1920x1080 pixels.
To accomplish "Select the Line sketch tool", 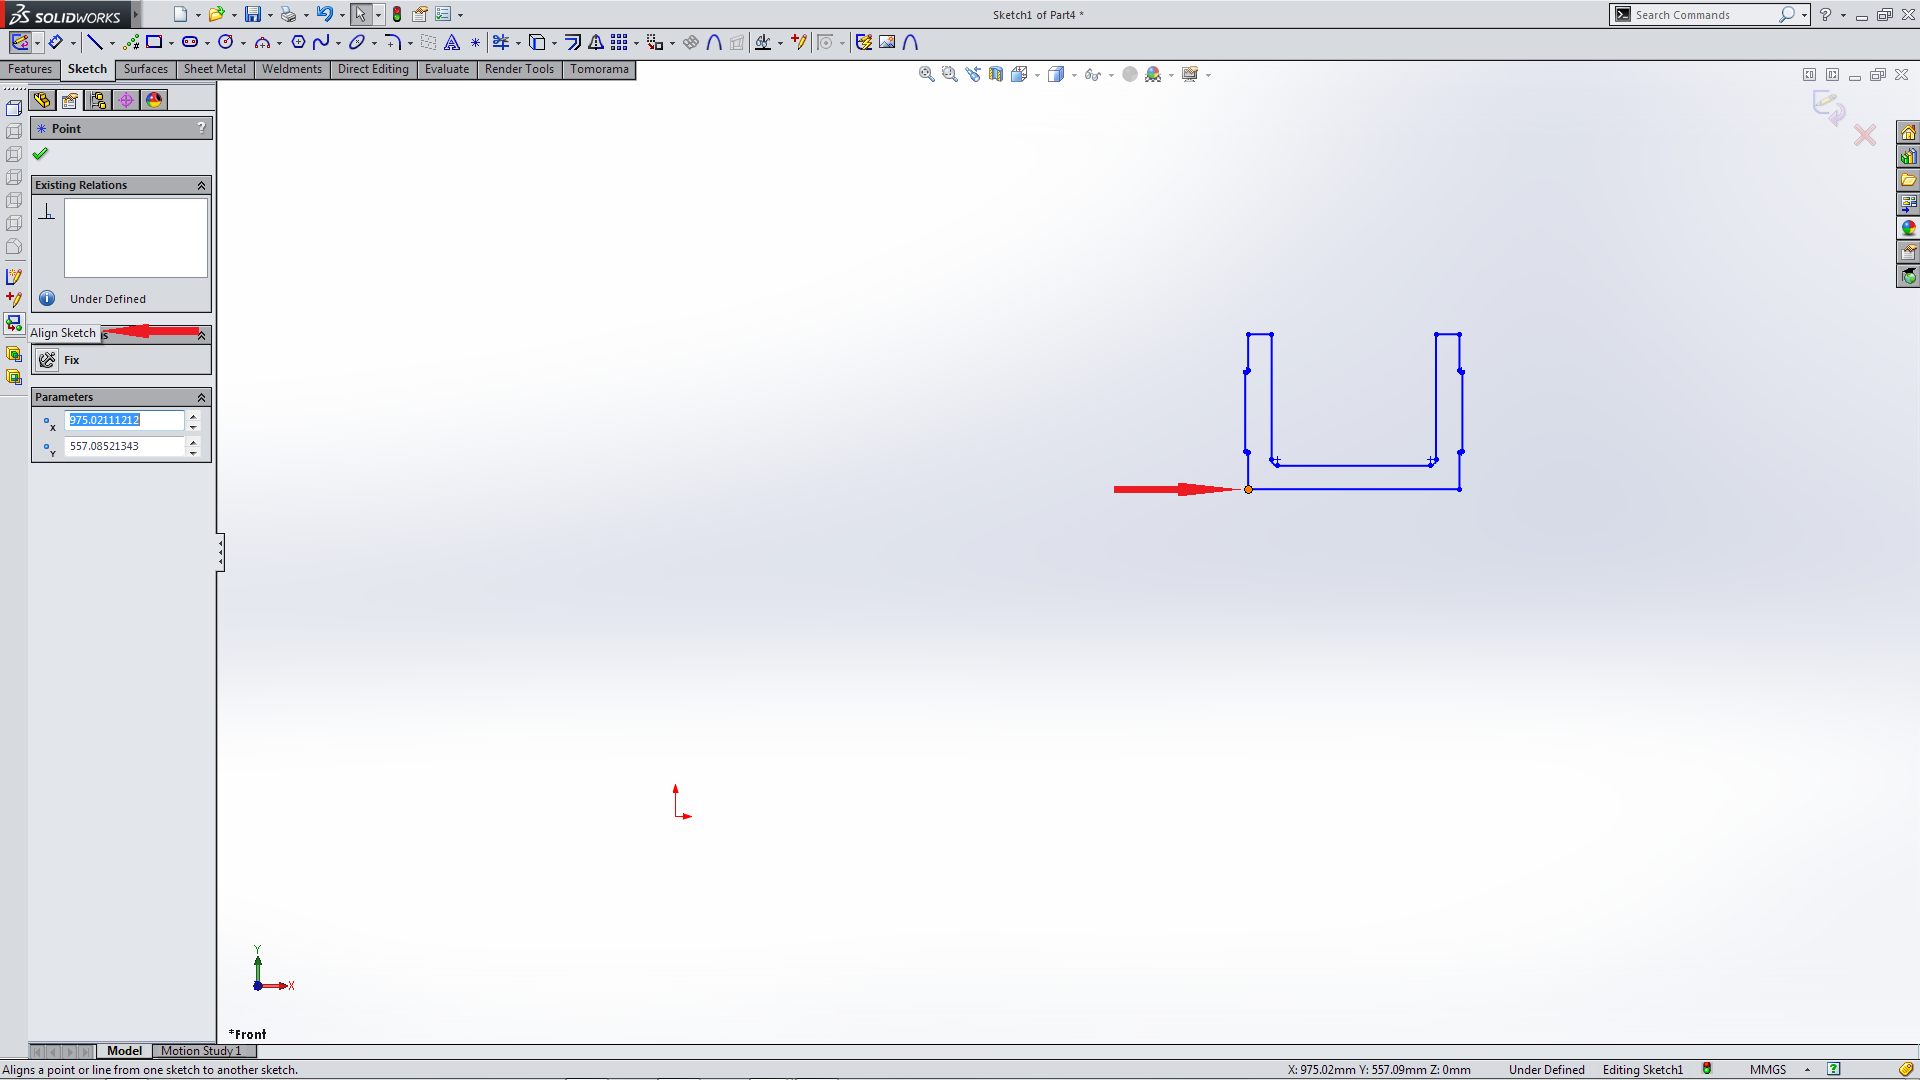I will [94, 42].
